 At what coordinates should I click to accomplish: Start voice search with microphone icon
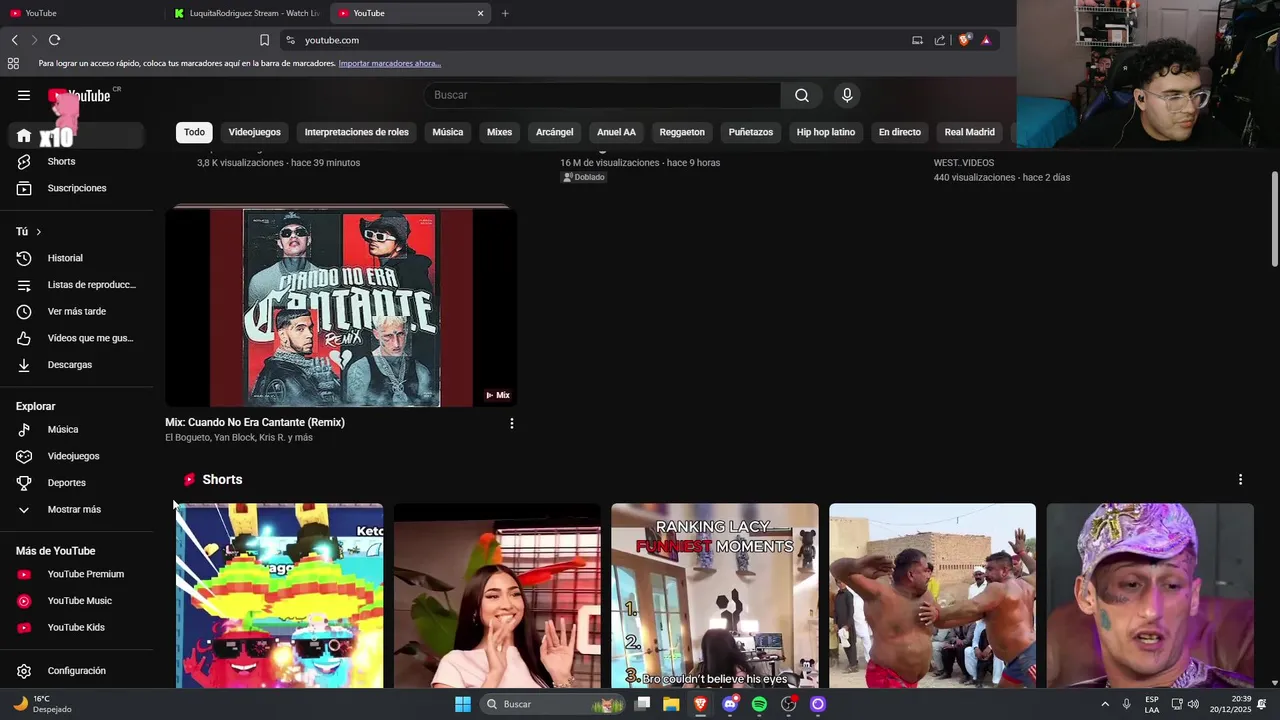click(847, 95)
